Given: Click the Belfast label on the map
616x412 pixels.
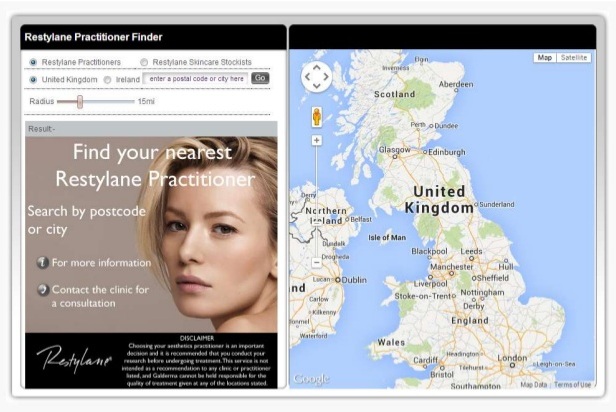Looking at the screenshot, I should (361, 219).
